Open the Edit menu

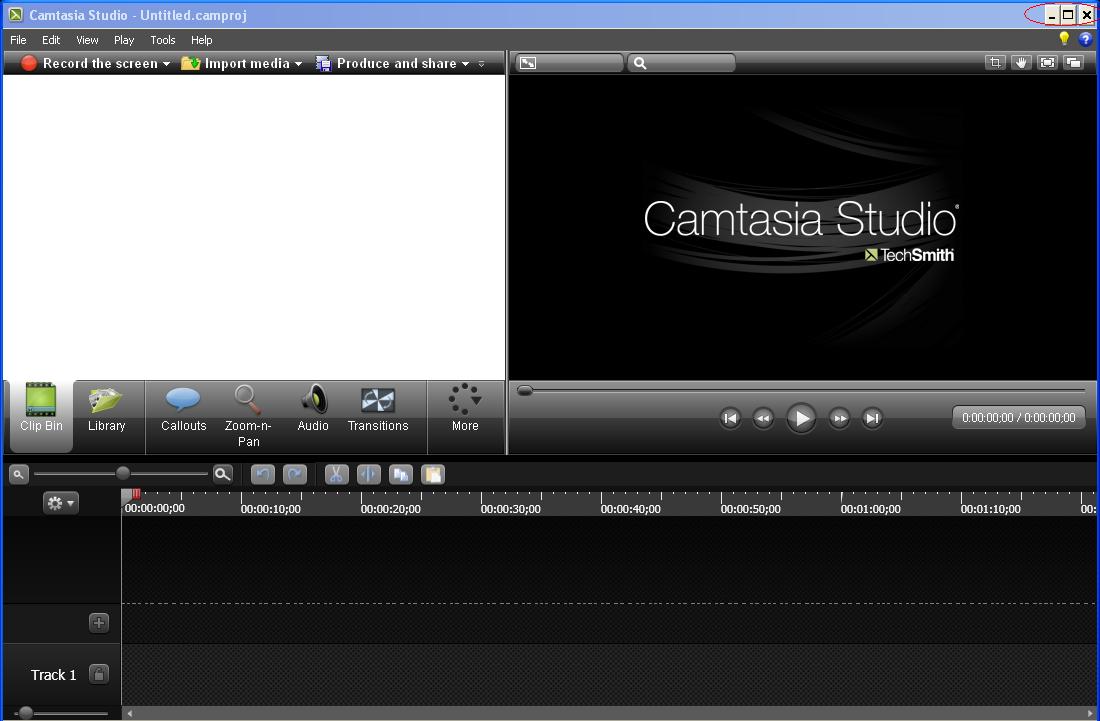51,40
